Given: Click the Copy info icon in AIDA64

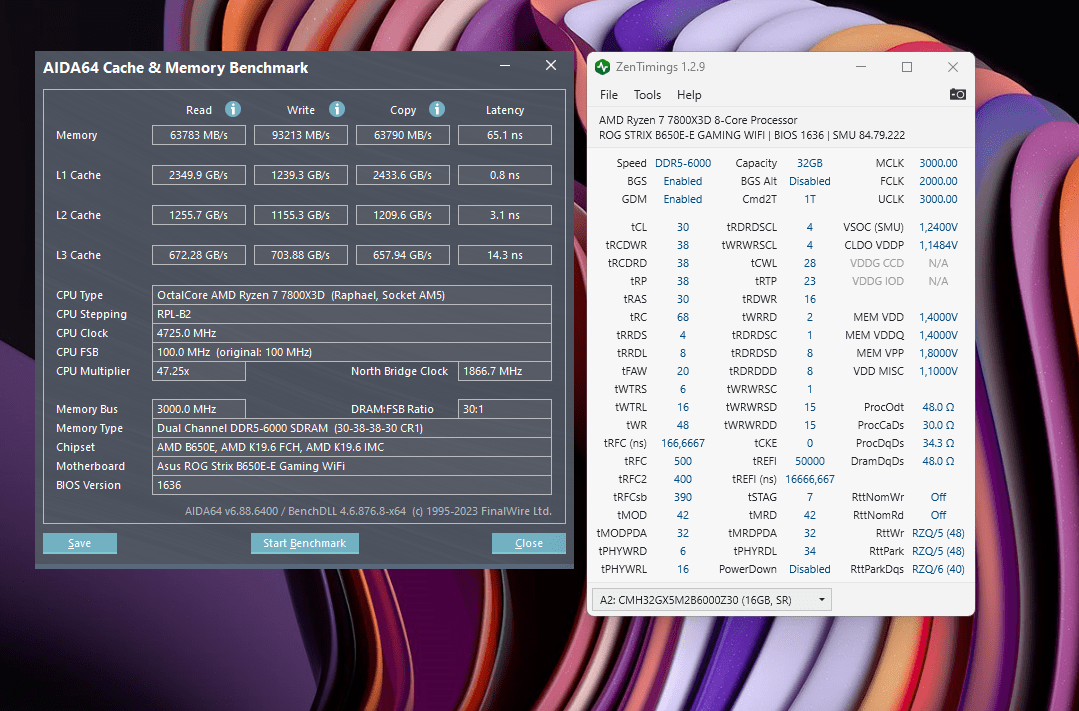Looking at the screenshot, I should point(437,109).
